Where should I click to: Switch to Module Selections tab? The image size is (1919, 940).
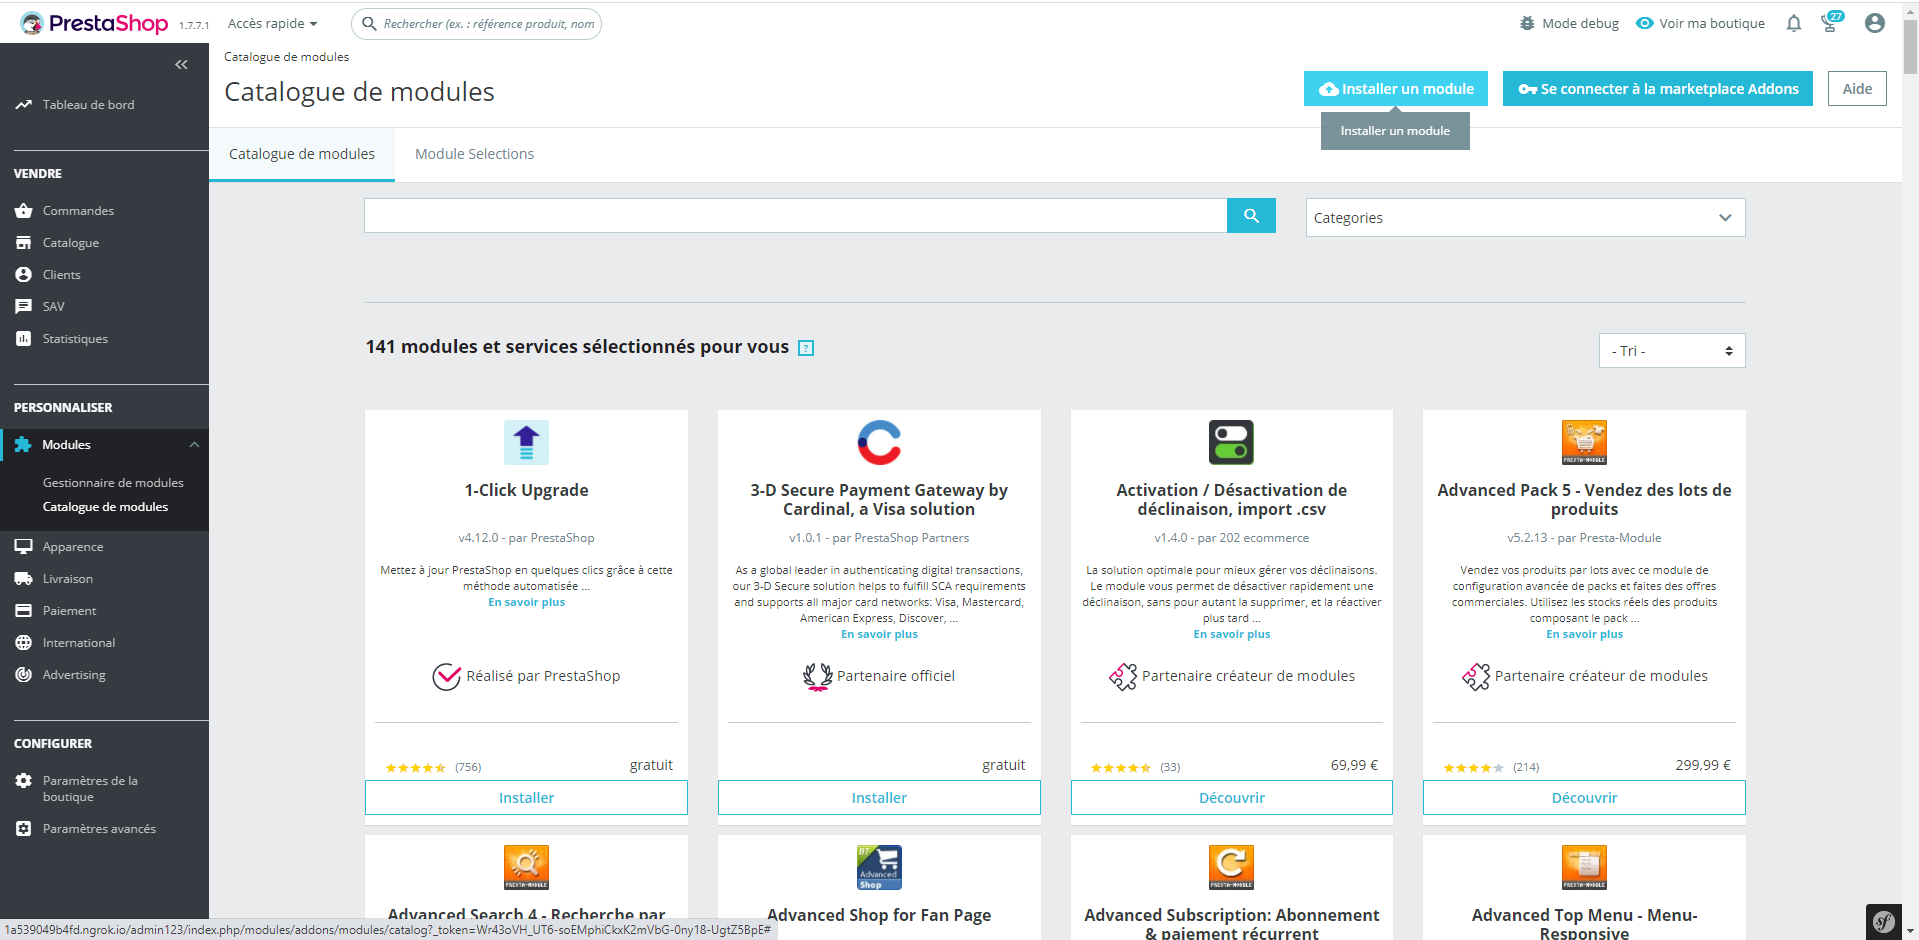474,154
